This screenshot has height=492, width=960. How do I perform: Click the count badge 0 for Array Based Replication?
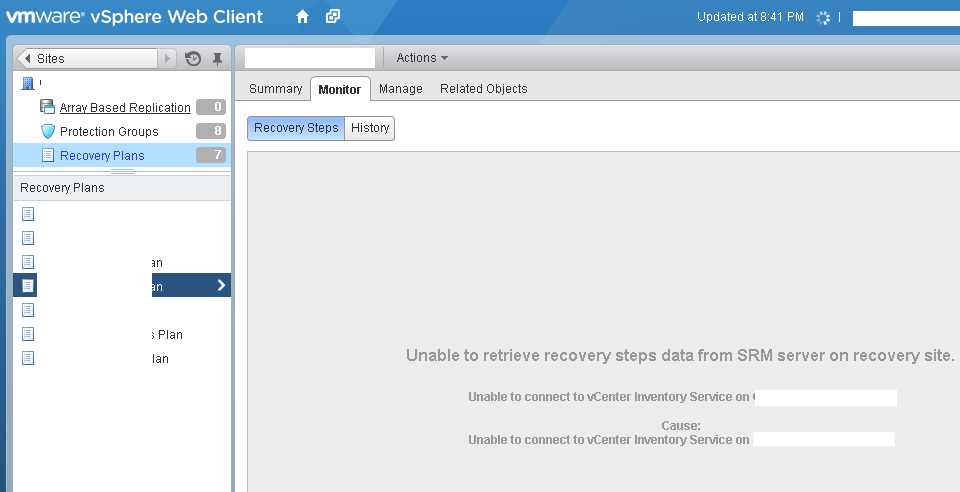tap(211, 107)
